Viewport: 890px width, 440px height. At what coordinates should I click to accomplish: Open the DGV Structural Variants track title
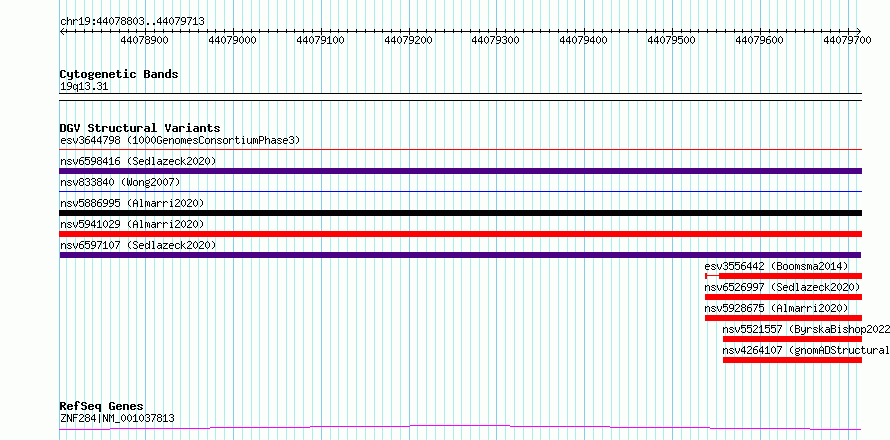click(x=140, y=128)
